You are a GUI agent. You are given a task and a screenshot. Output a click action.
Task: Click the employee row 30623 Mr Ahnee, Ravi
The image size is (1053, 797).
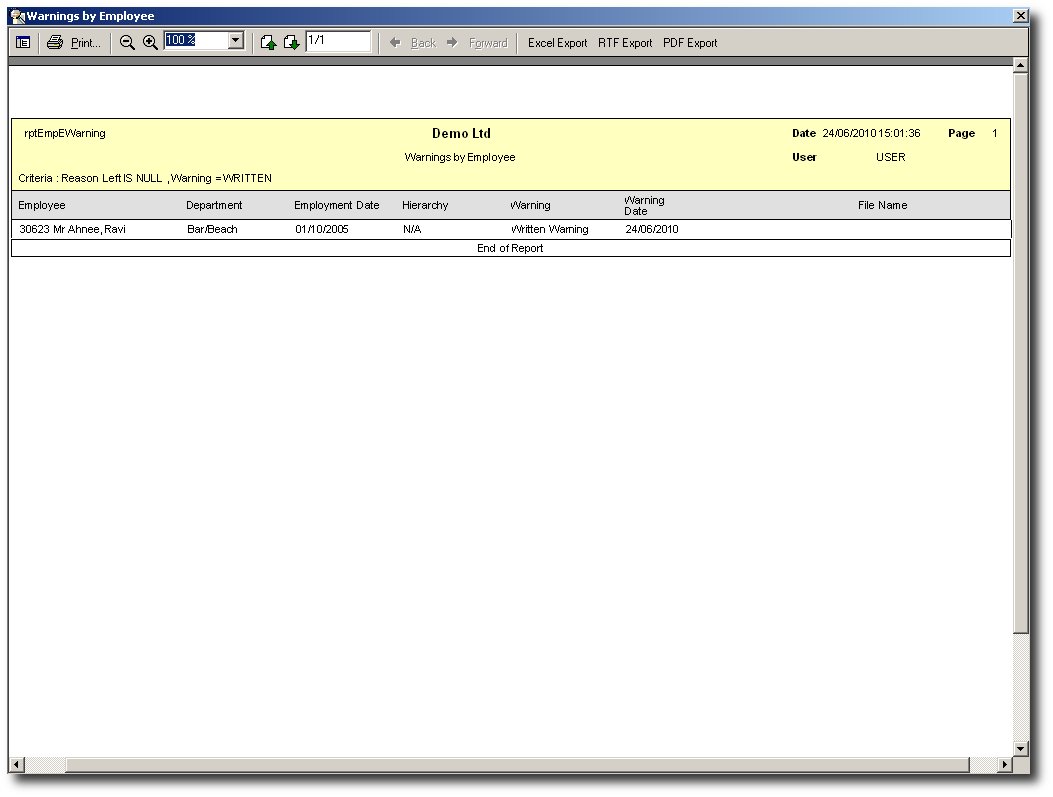click(73, 229)
